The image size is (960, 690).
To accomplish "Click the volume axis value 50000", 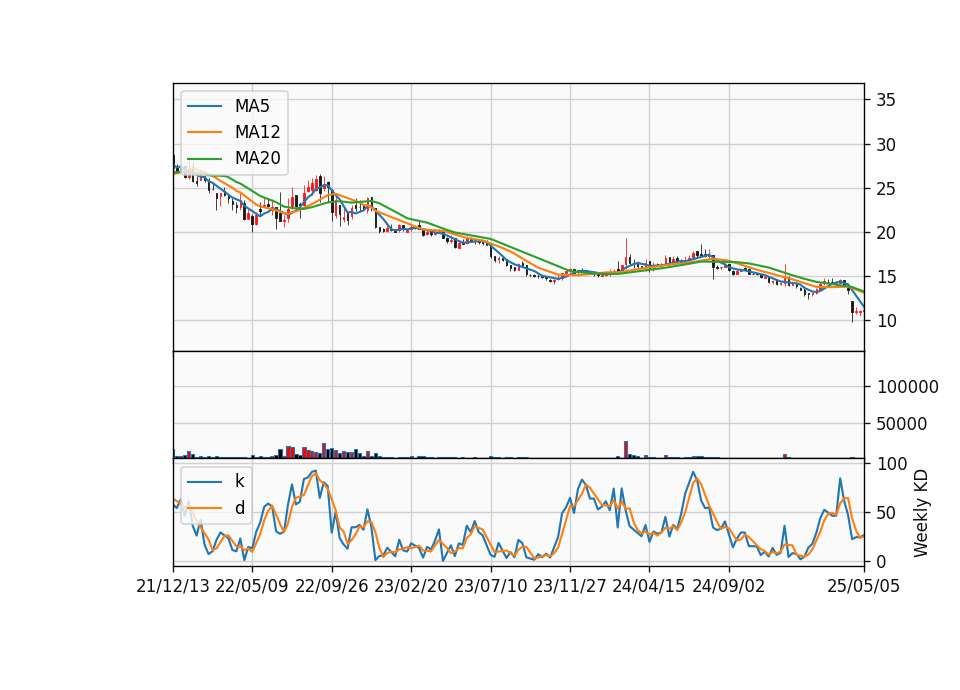I will coord(902,424).
